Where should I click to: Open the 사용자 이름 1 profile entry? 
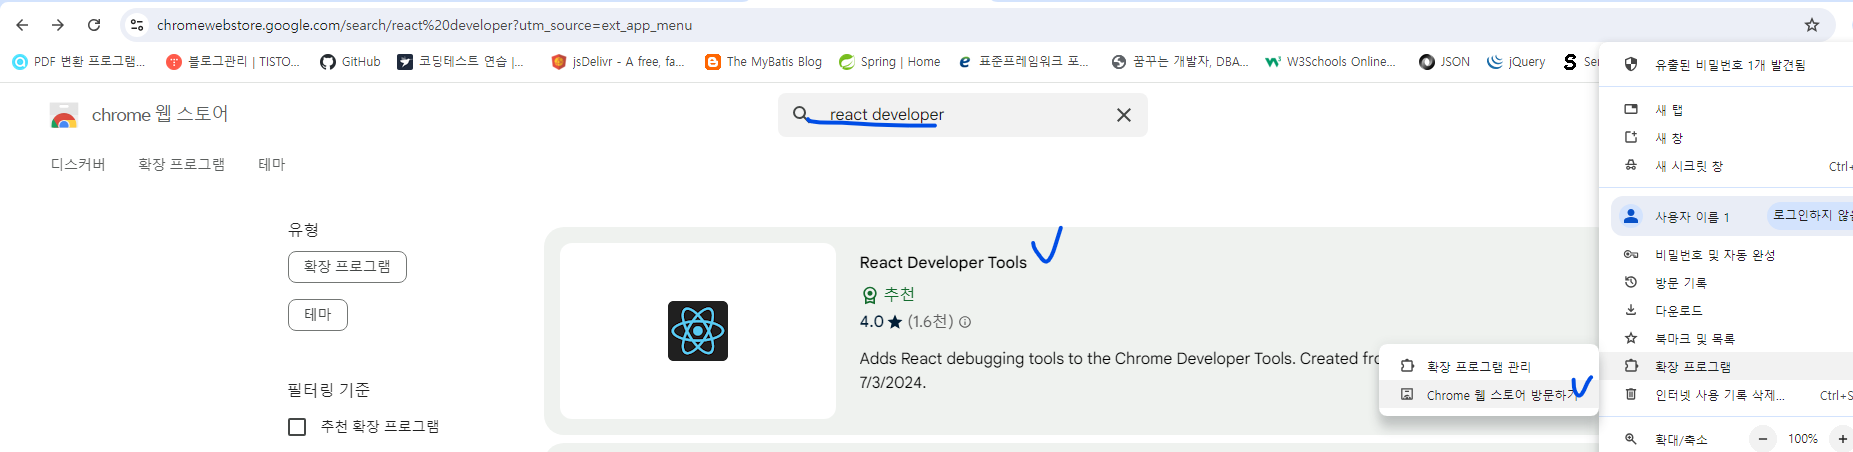point(1691,217)
